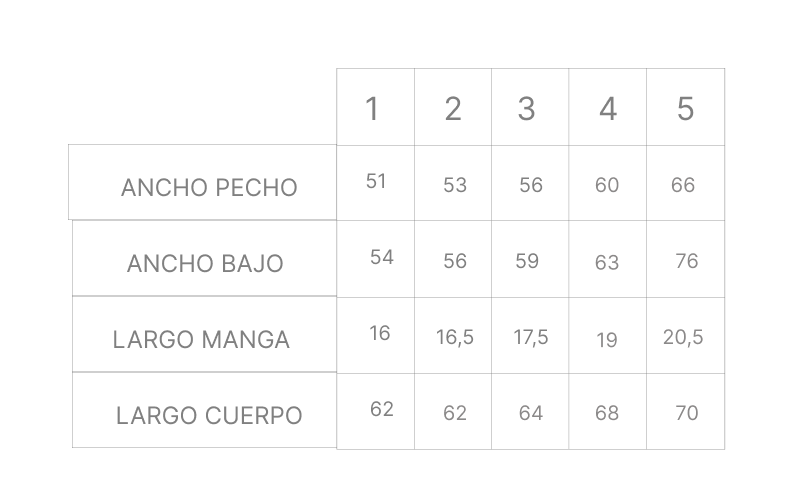Click the LARGO CUERPO value 64
Viewport: 792px width, 500px height.
[x=531, y=413]
